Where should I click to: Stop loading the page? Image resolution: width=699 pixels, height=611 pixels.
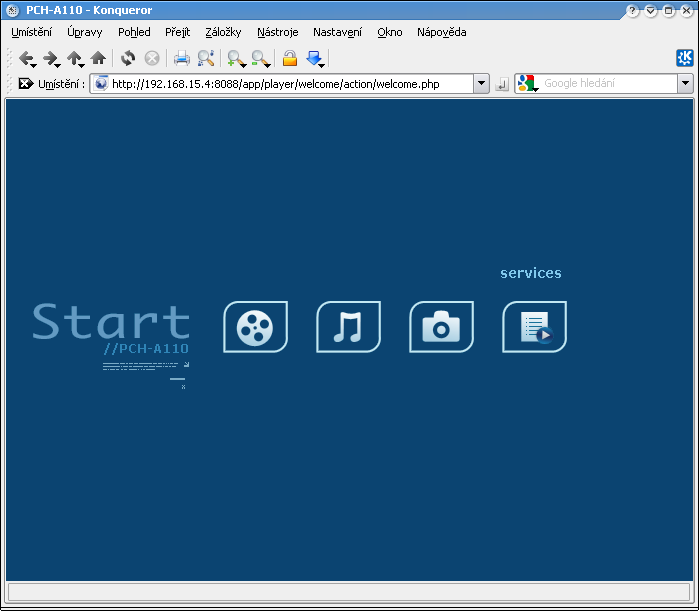tap(152, 58)
